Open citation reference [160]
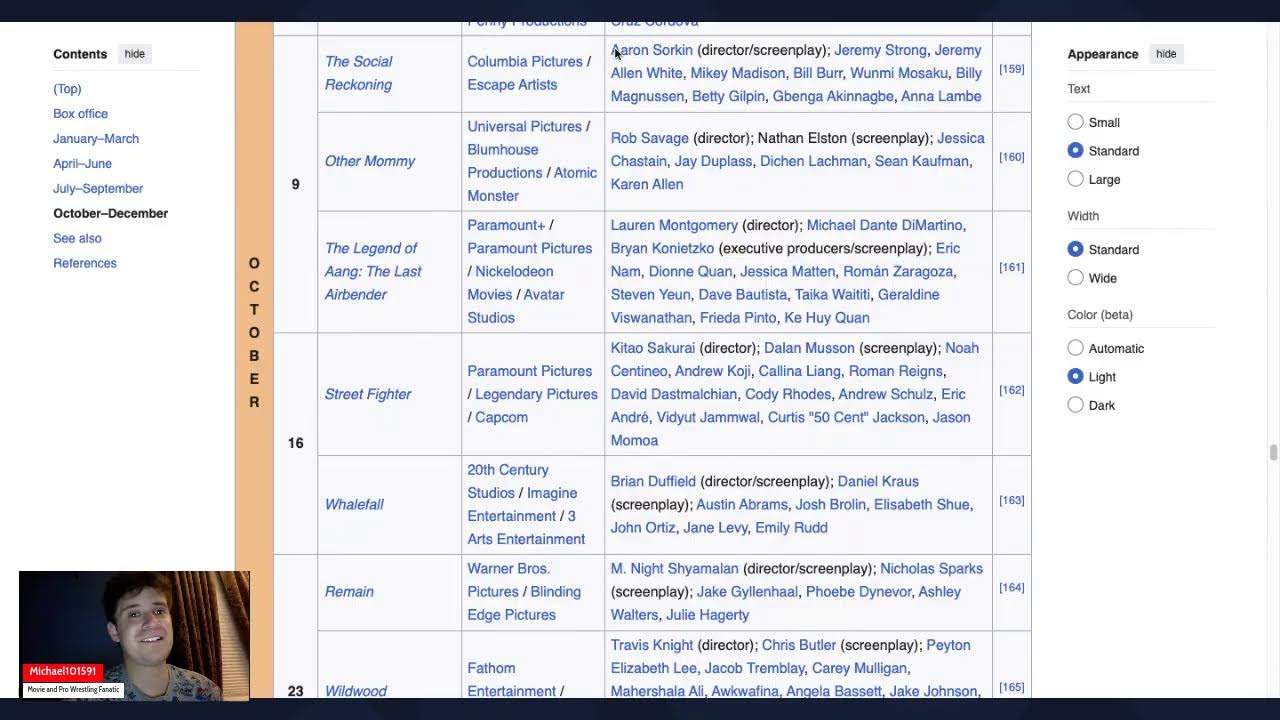The width and height of the screenshot is (1280, 720). (1012, 157)
